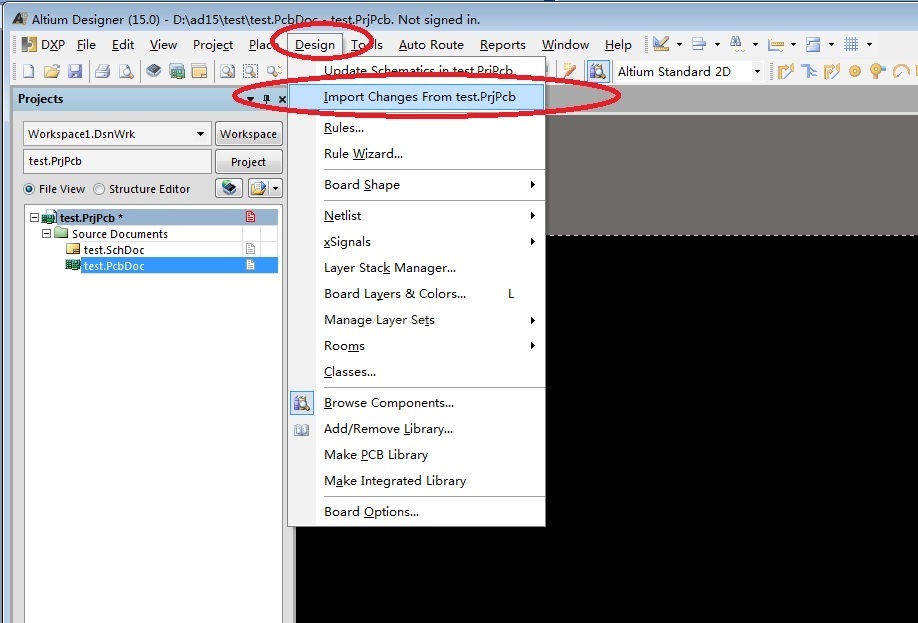
Task: Click the highlight pencil toolbar icon
Action: 569,71
